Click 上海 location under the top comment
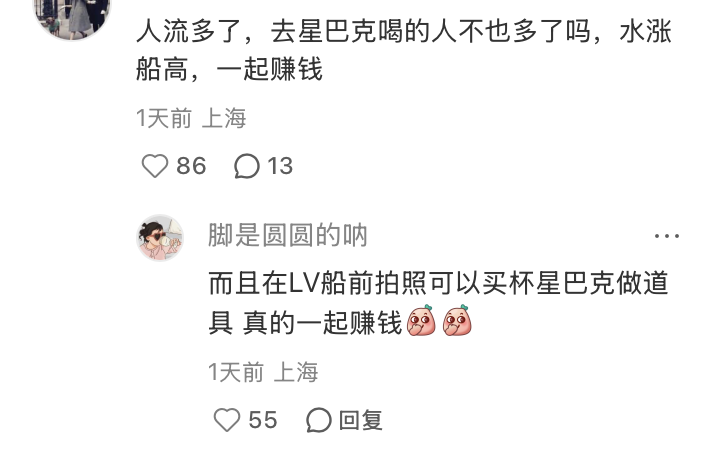The width and height of the screenshot is (712, 460). [x=223, y=118]
